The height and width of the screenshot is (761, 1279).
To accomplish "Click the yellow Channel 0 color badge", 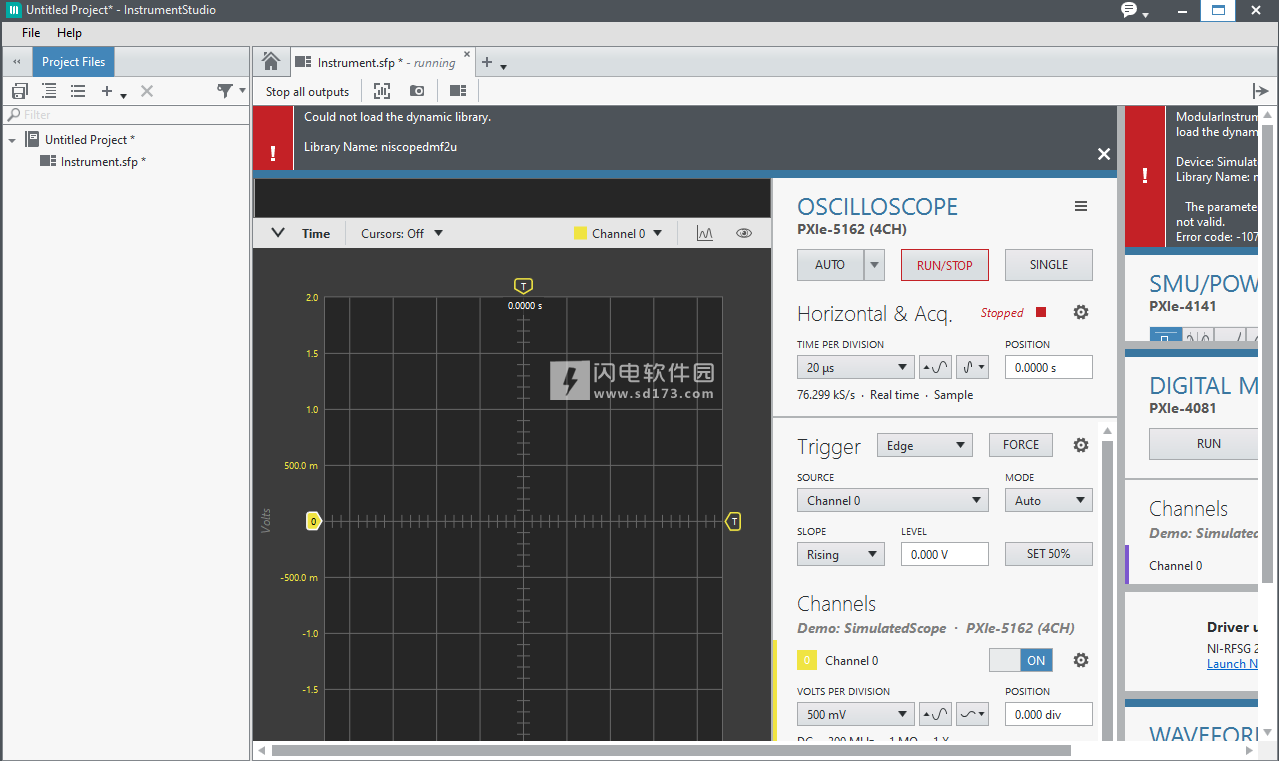I will [x=807, y=660].
